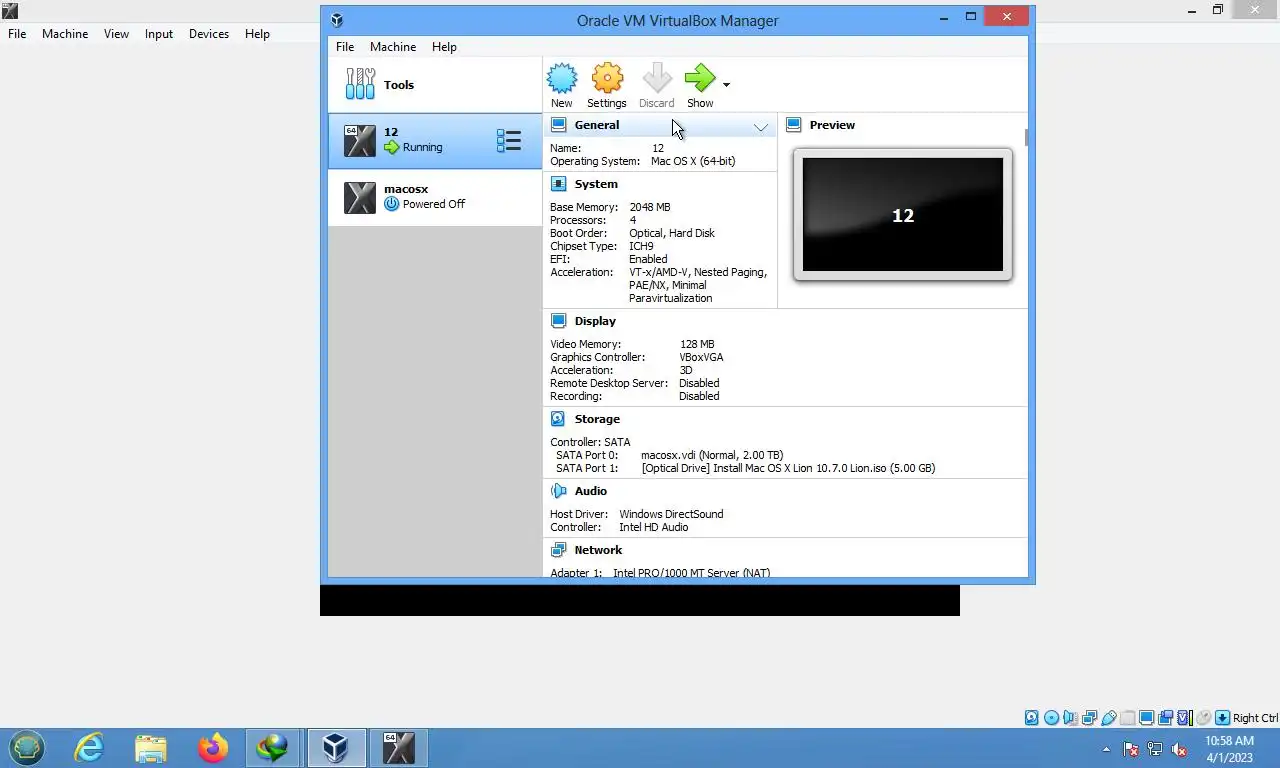Image resolution: width=1280 pixels, height=768 pixels.
Task: Launch Internet Explorer from the taskbar
Action: 89,747
